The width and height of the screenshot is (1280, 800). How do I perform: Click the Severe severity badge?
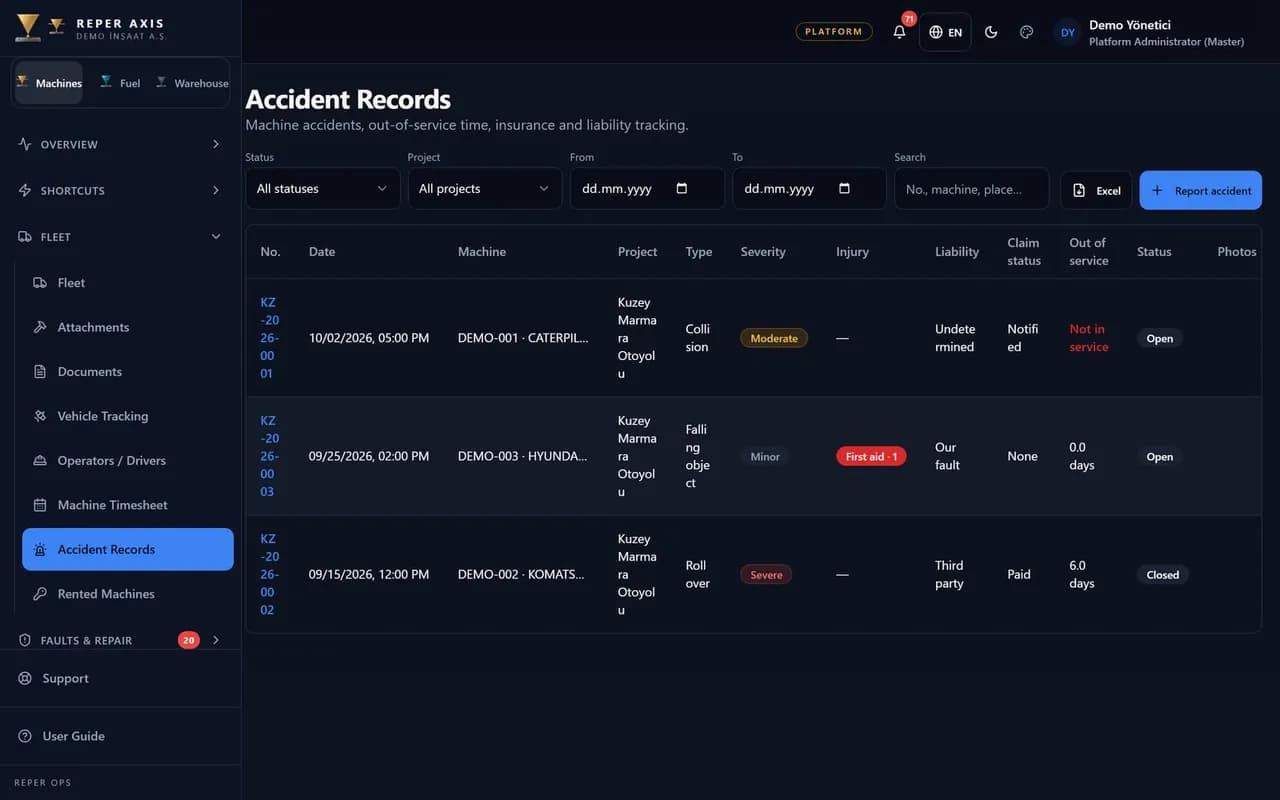pyautogui.click(x=766, y=574)
